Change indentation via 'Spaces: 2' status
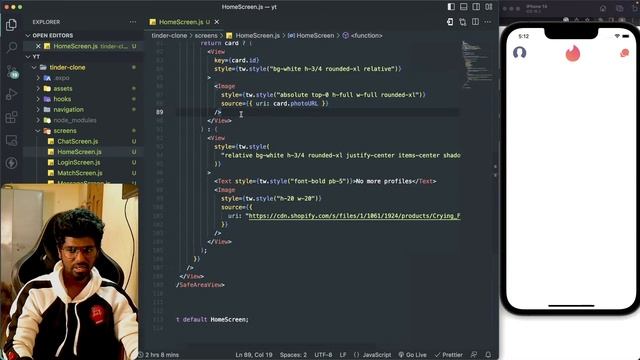The width and height of the screenshot is (640, 360). coord(293,355)
